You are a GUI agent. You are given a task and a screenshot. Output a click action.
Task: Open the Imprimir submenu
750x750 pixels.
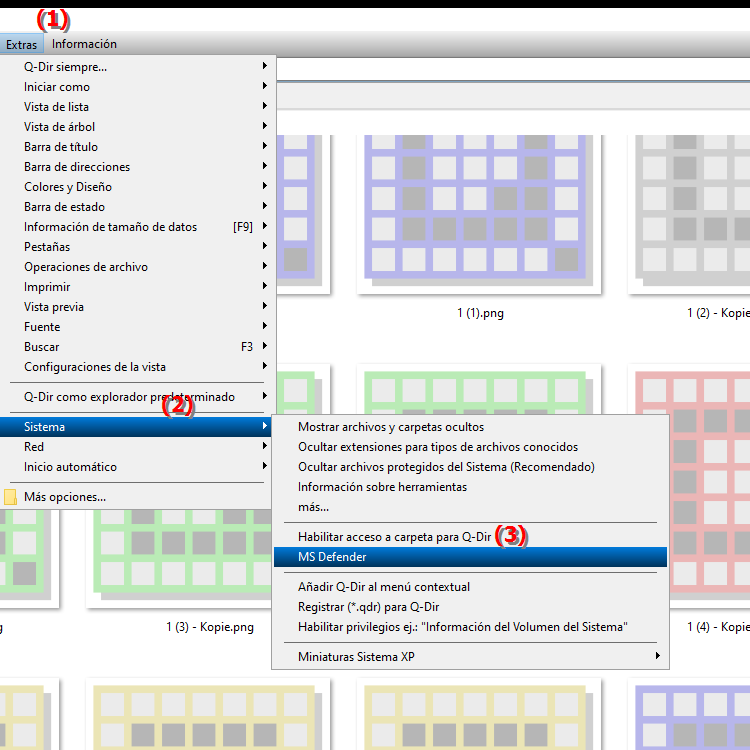138,287
